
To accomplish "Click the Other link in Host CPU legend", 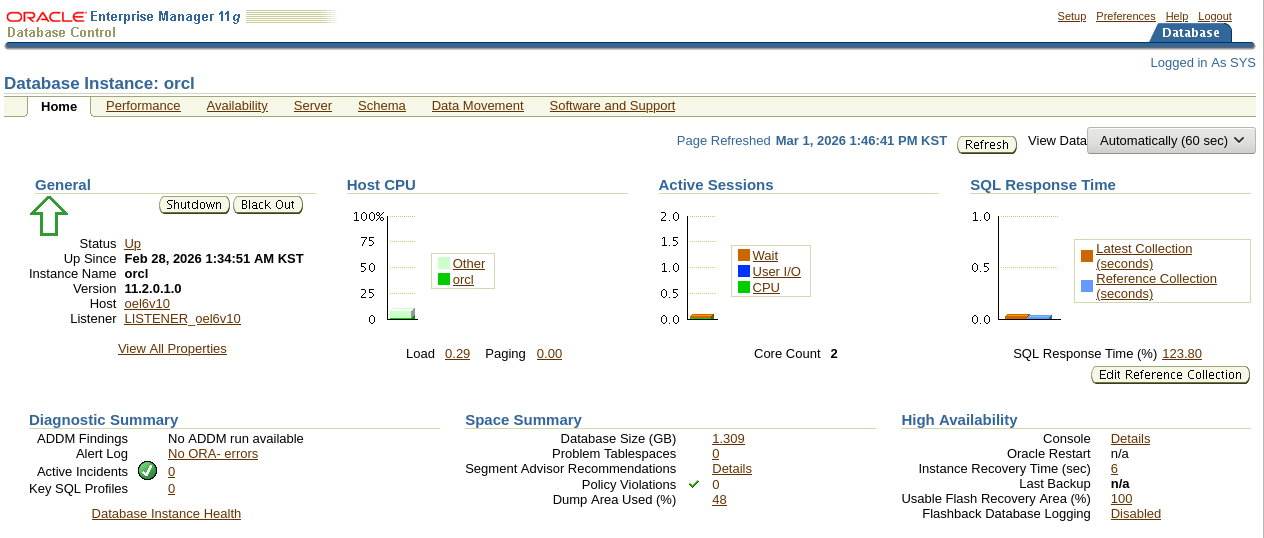I will 469,264.
